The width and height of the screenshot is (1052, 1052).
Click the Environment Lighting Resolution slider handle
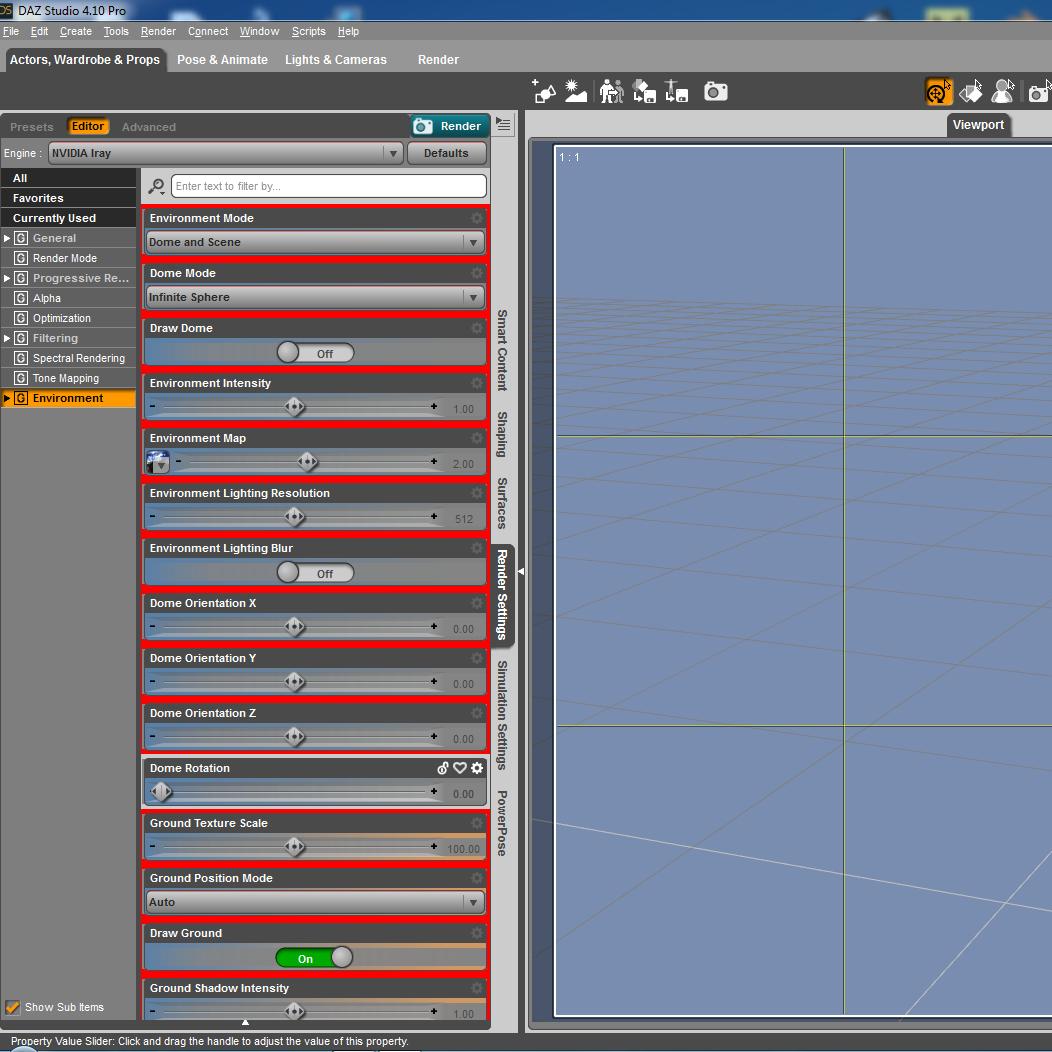pos(295,517)
